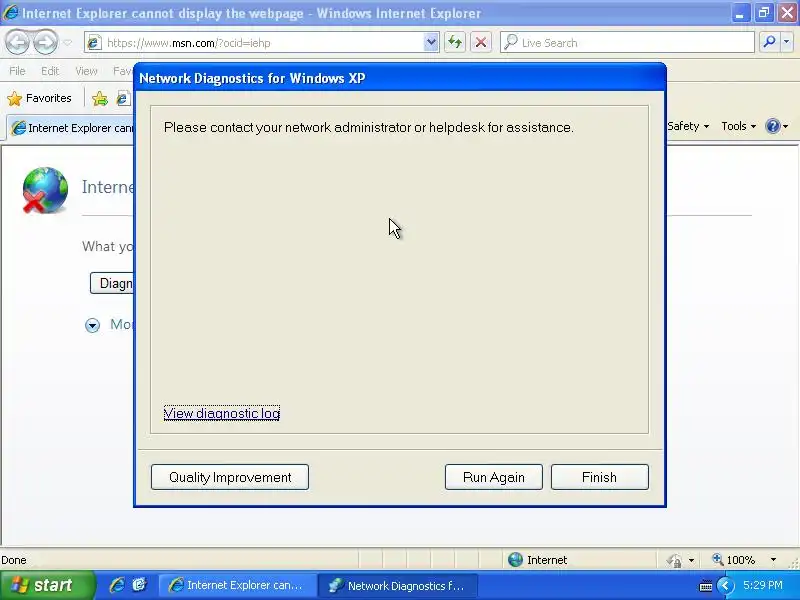
Task: Click the second Quick Launch icon
Action: pos(139,585)
